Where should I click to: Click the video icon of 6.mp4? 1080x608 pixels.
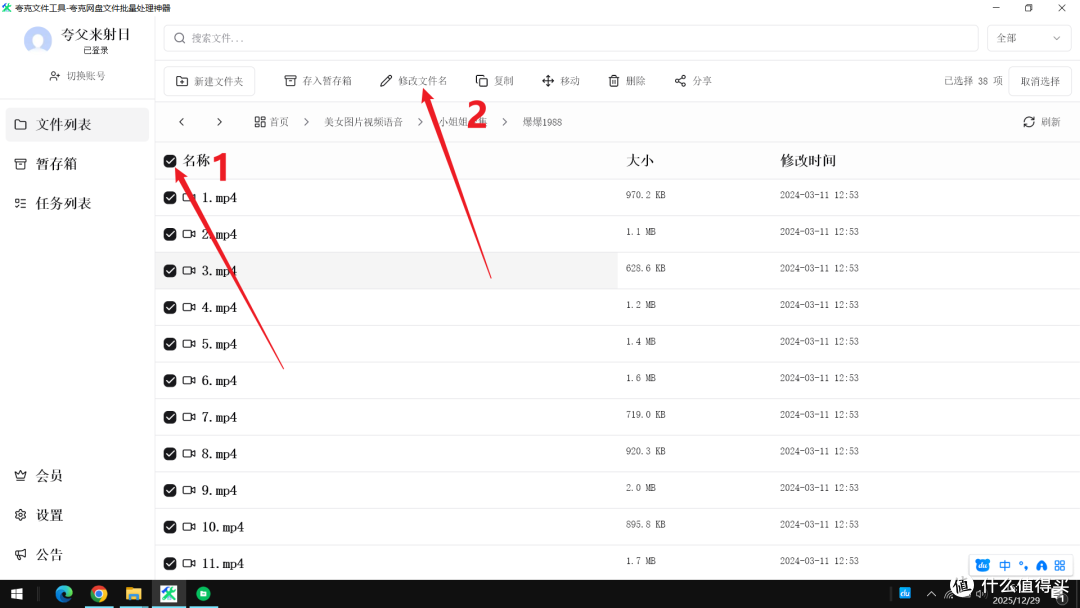coord(189,380)
